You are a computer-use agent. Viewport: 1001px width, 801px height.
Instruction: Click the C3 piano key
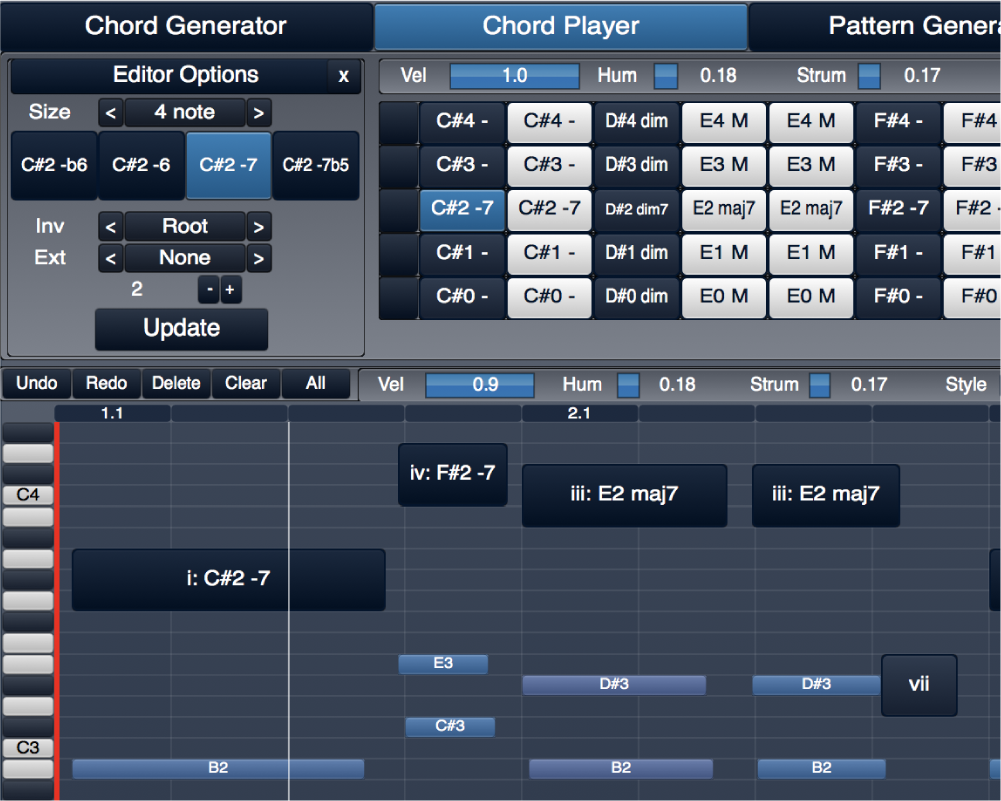[x=28, y=748]
